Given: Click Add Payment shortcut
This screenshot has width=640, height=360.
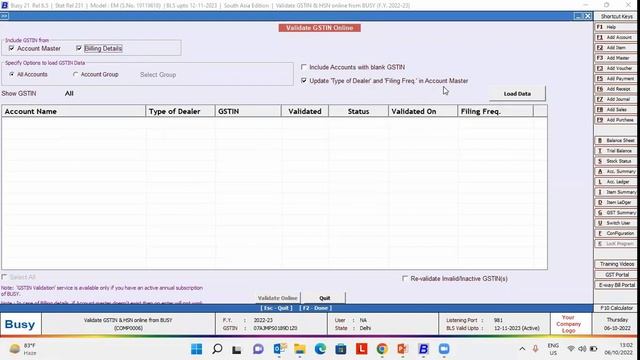Looking at the screenshot, I should coord(616,78).
